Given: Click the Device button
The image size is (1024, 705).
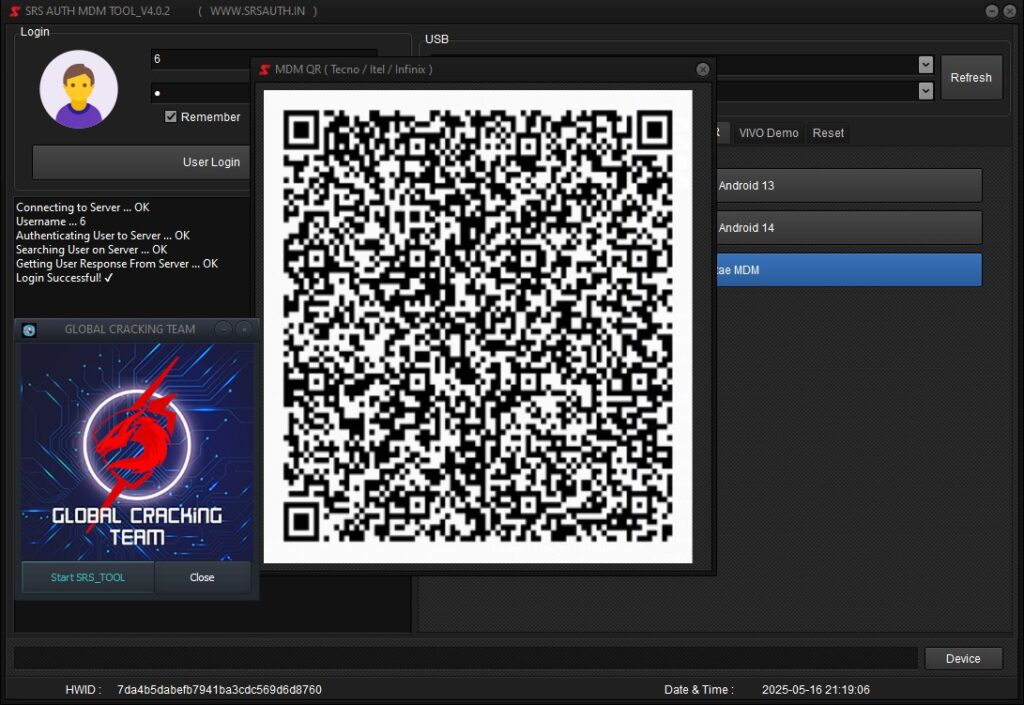Looking at the screenshot, I should pyautogui.click(x=963, y=659).
